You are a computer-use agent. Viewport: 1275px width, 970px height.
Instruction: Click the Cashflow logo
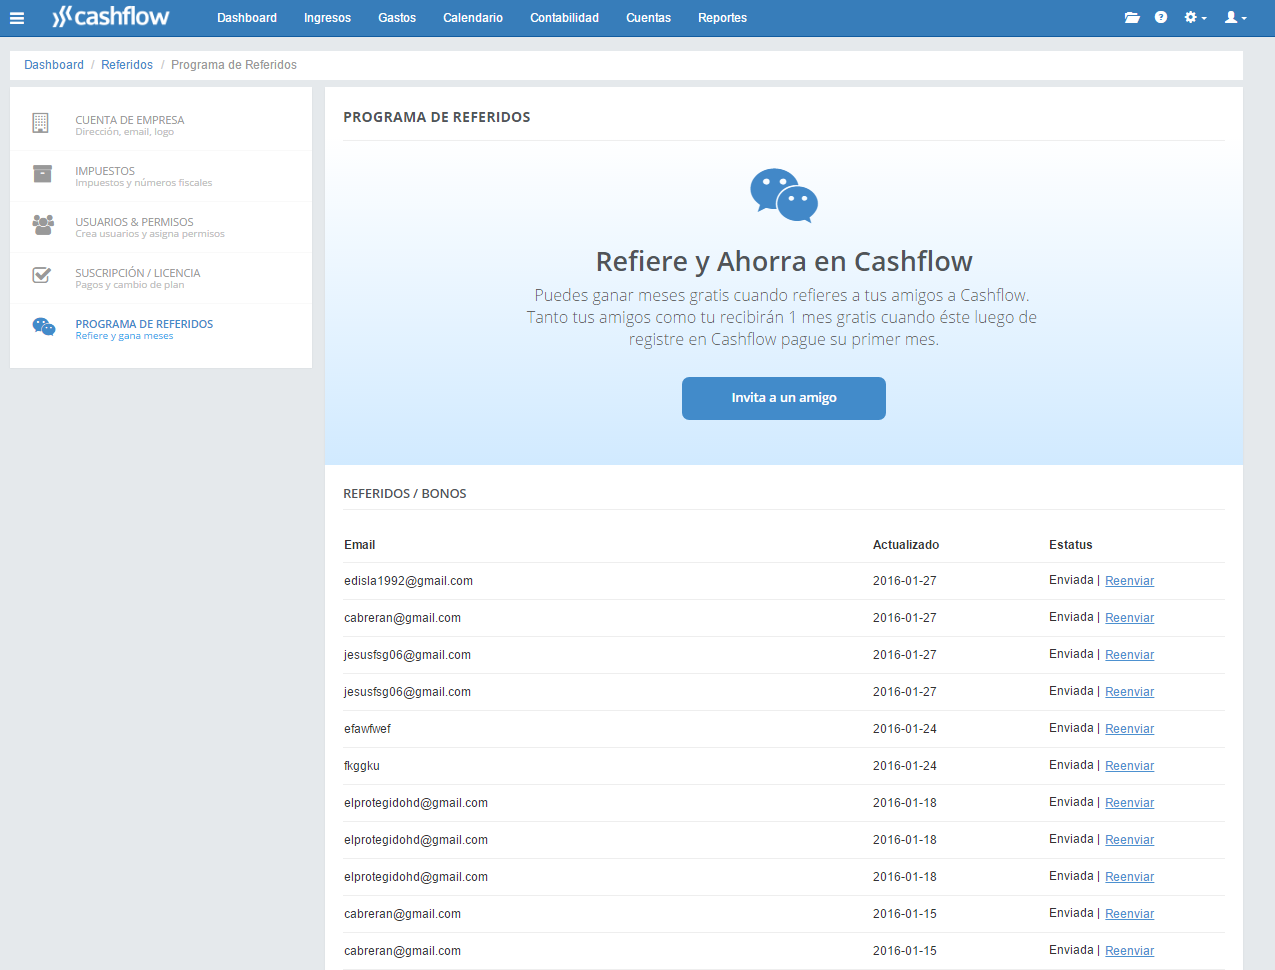click(111, 17)
